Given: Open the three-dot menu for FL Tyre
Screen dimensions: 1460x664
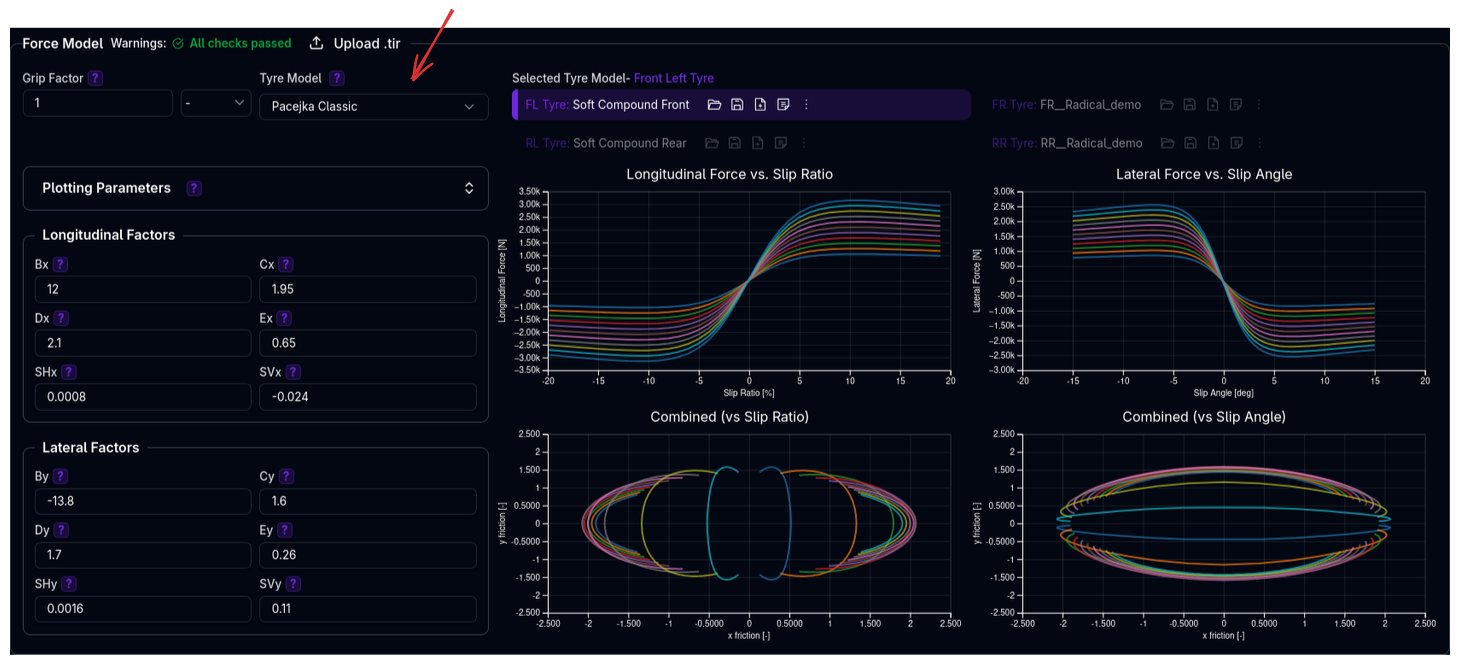Looking at the screenshot, I should pyautogui.click(x=807, y=105).
